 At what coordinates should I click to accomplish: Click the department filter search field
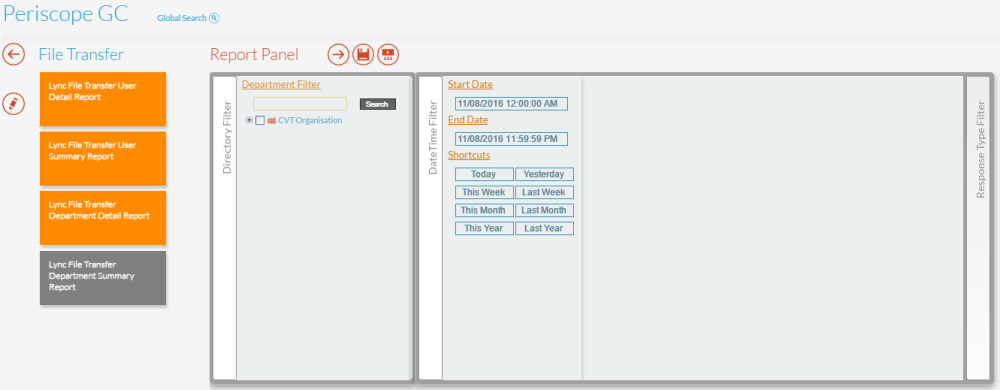point(300,104)
